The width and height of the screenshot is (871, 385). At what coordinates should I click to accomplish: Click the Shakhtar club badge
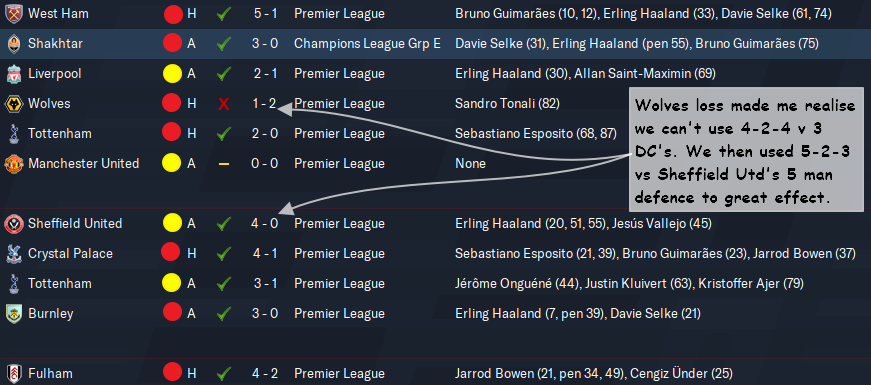coord(13,43)
